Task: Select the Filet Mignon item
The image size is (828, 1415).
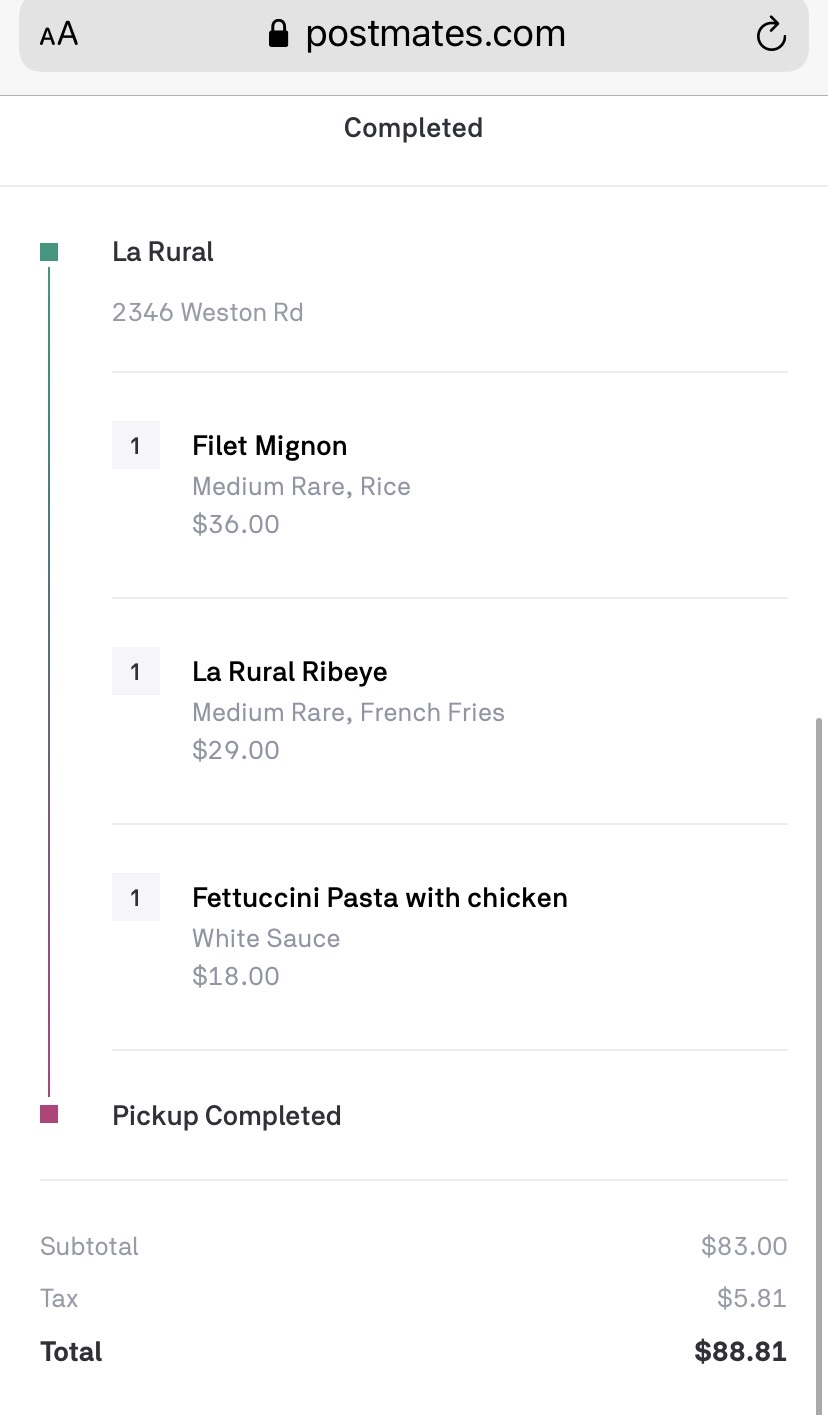Action: click(270, 446)
